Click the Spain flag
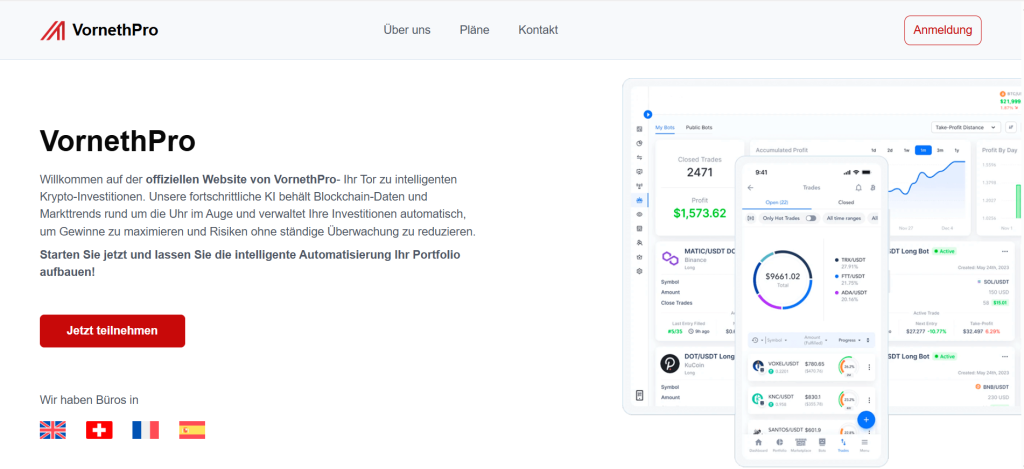This screenshot has height=469, width=1024. [x=192, y=430]
